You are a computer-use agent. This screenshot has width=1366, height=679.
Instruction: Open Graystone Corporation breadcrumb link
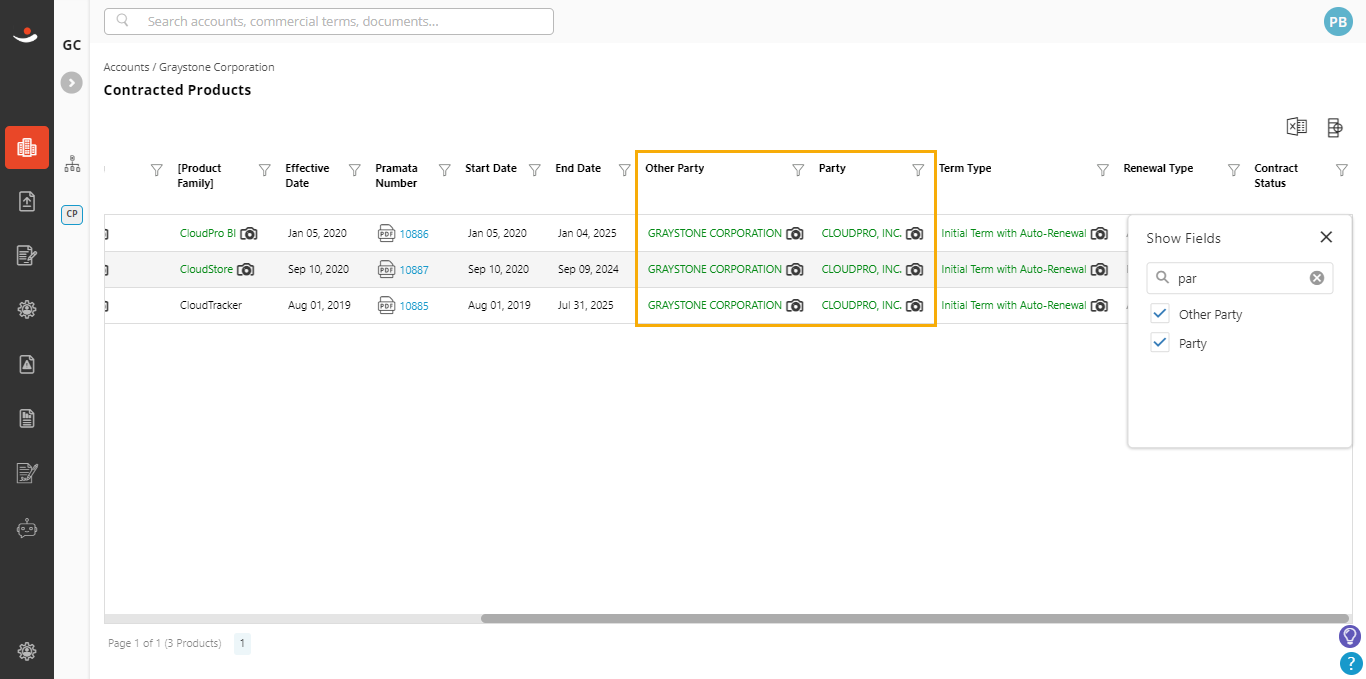click(x=217, y=67)
